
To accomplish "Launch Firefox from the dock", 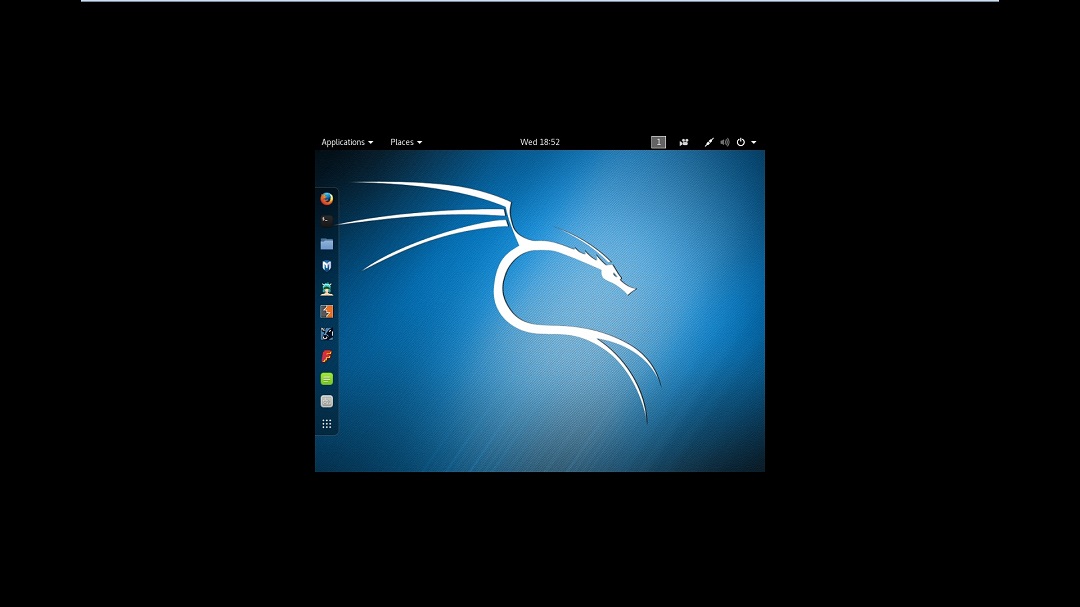I will point(326,198).
